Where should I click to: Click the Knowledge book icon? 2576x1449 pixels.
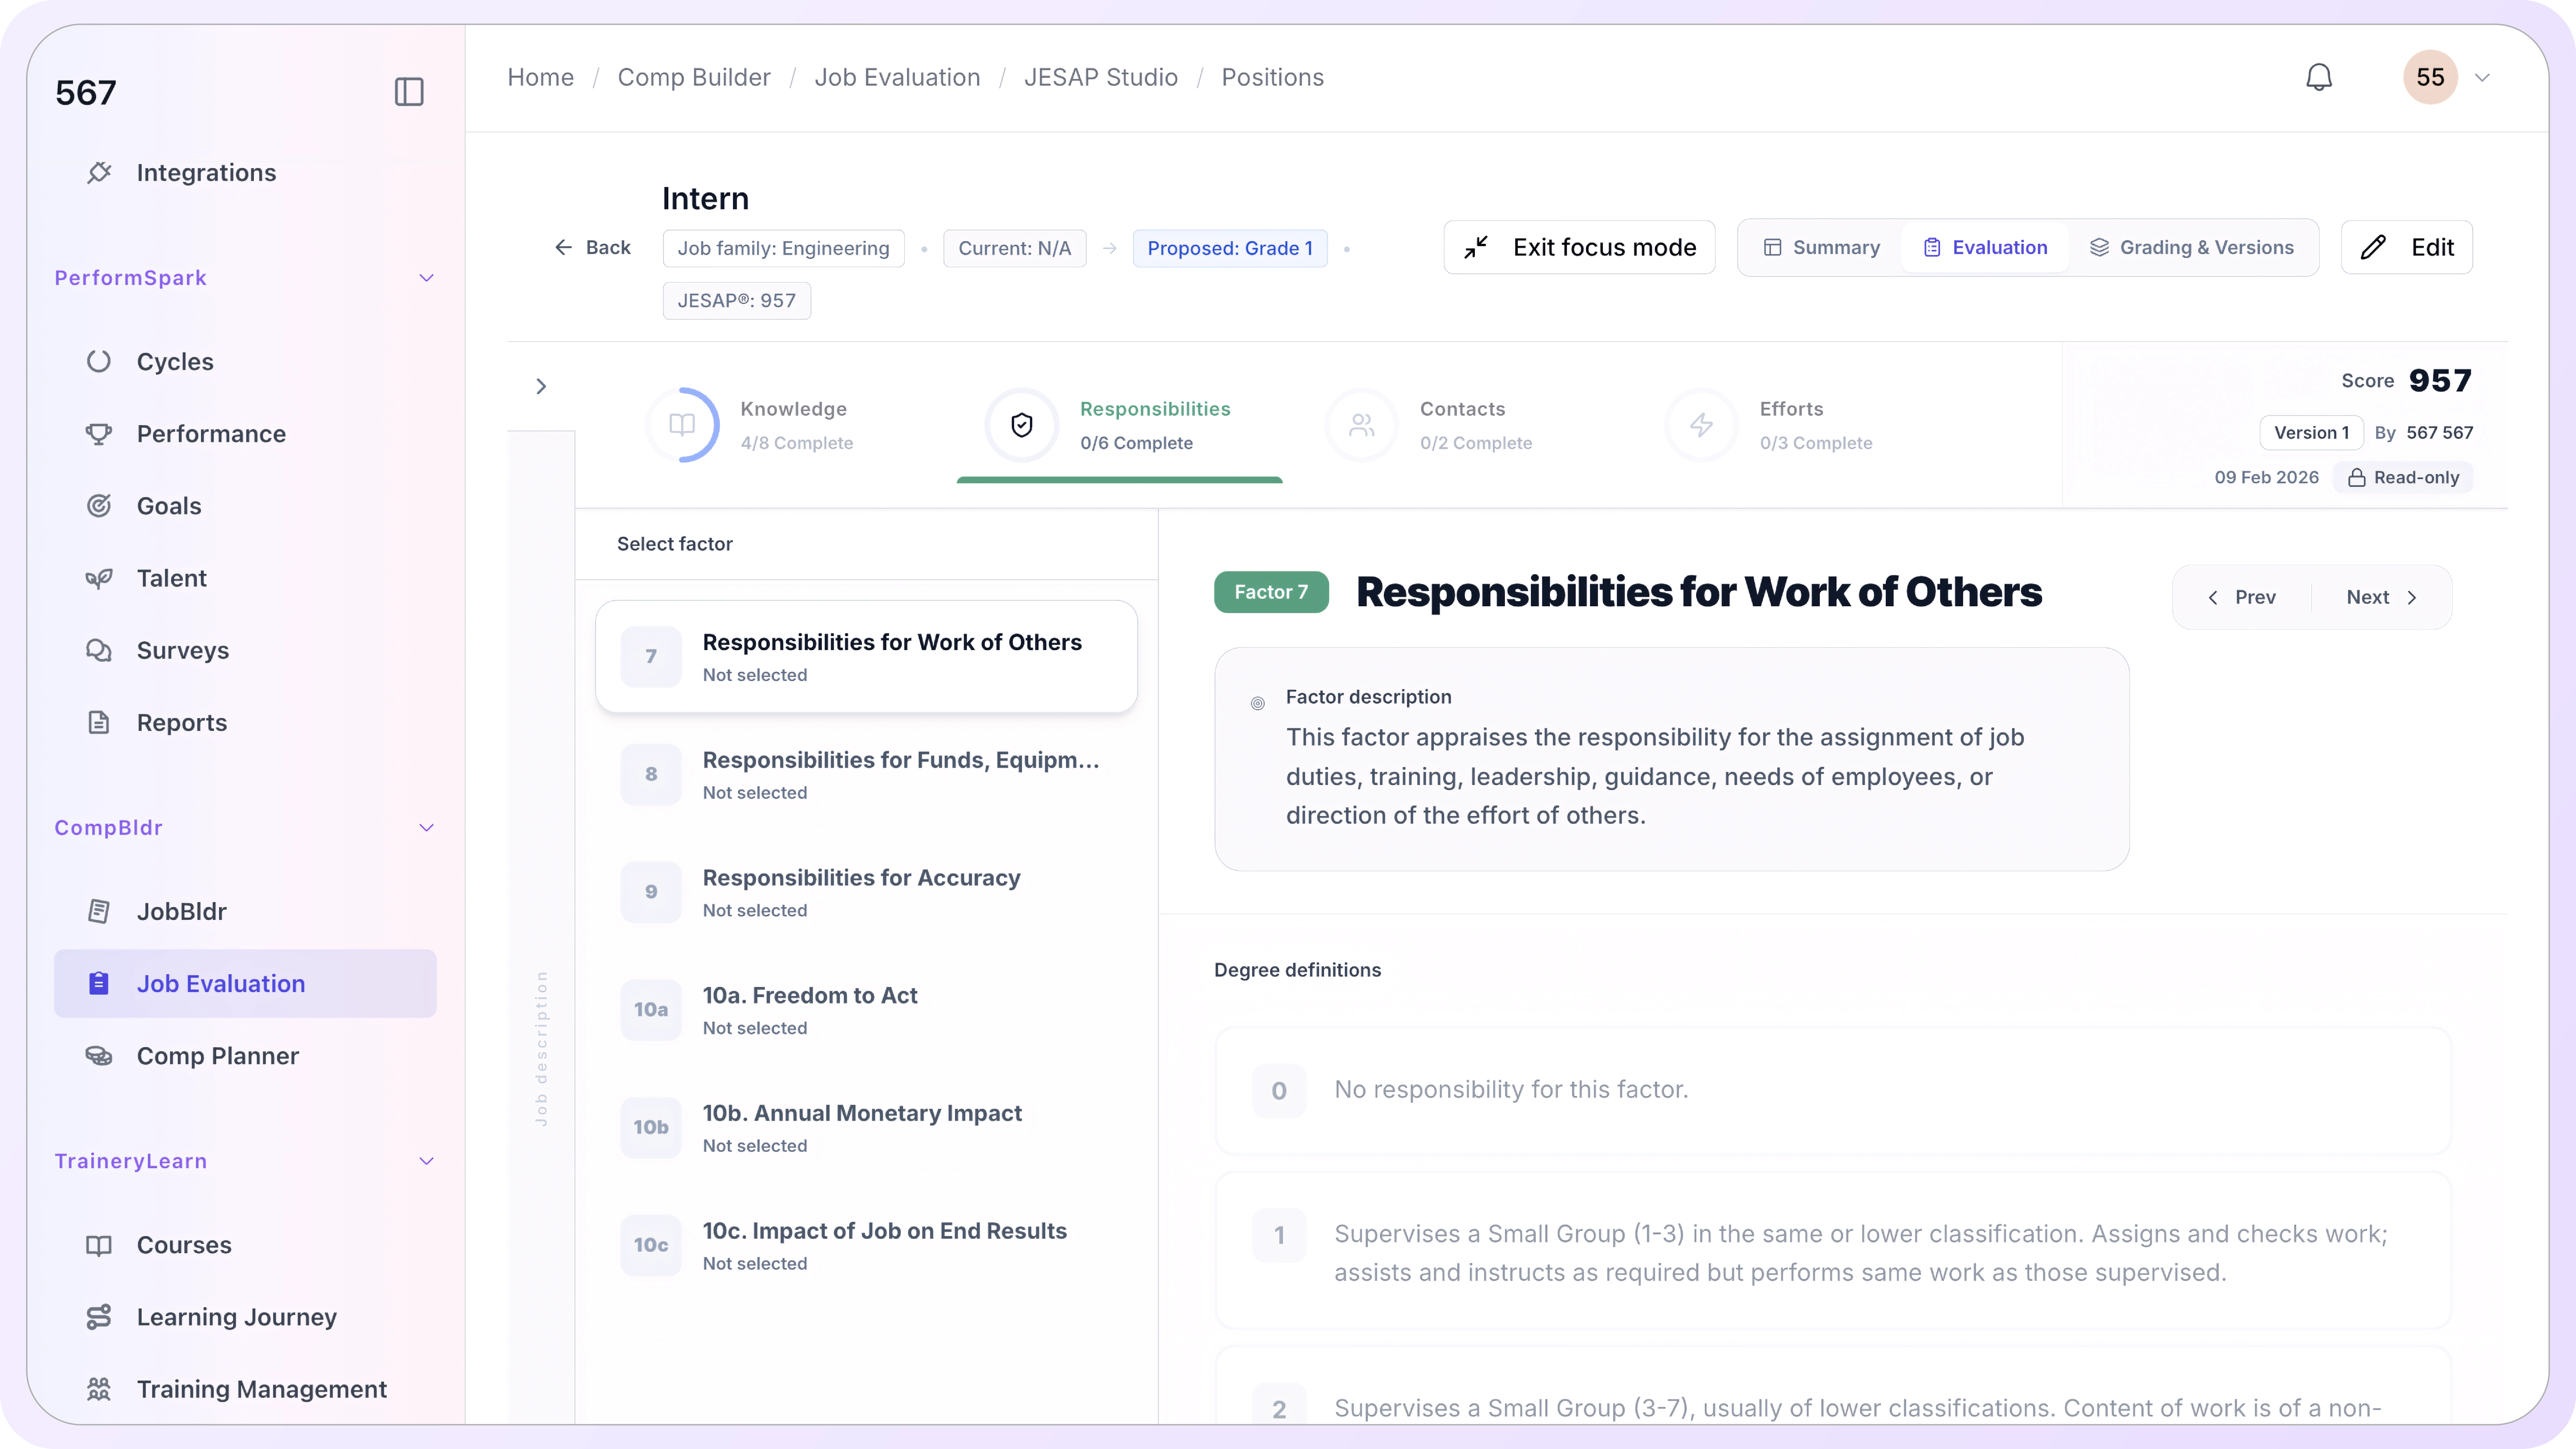click(x=682, y=425)
